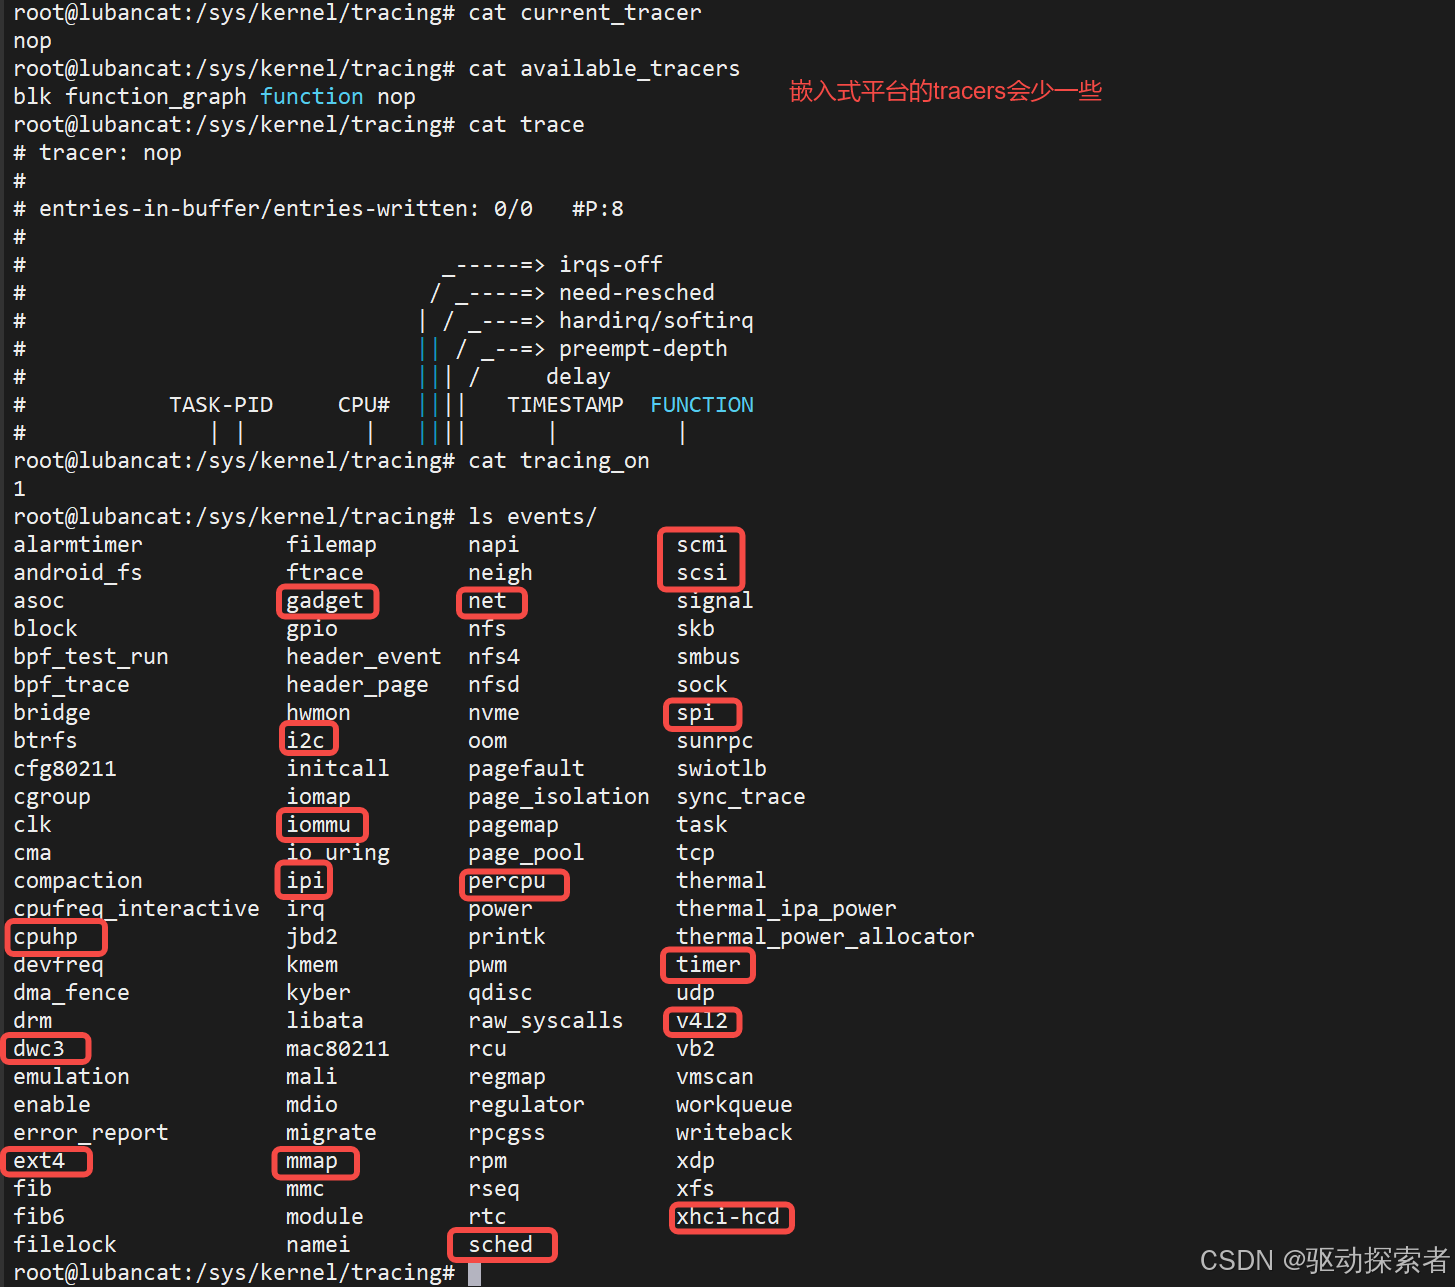Select the "xhci-hcd" event entry
Image resolution: width=1455 pixels, height=1287 pixels.
(x=731, y=1217)
